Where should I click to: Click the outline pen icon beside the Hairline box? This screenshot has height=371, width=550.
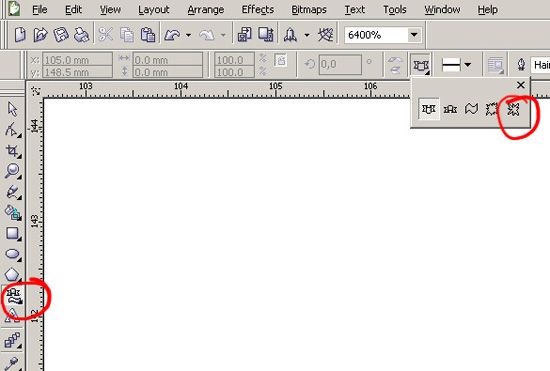pyautogui.click(x=521, y=65)
